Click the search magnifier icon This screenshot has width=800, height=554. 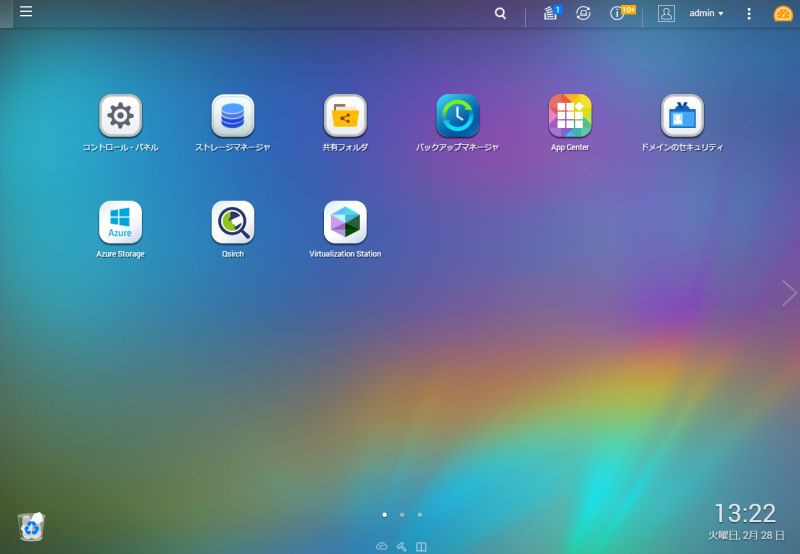pos(501,13)
